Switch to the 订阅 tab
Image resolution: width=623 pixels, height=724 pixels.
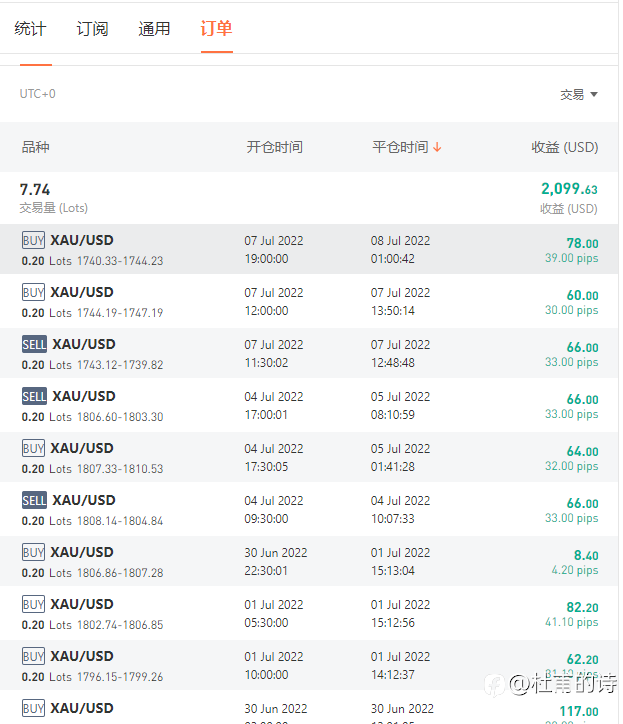point(92,29)
